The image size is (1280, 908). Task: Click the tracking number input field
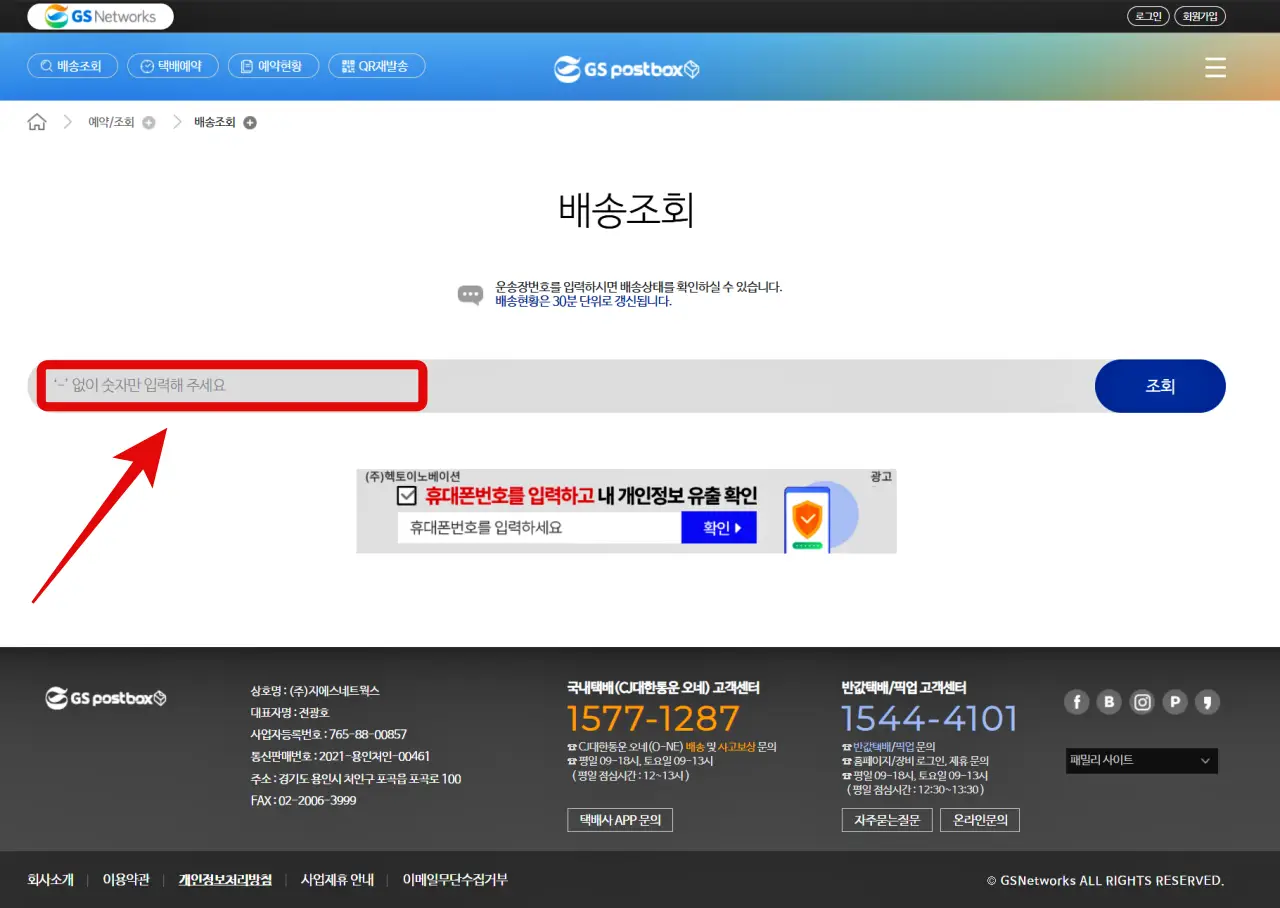click(232, 386)
